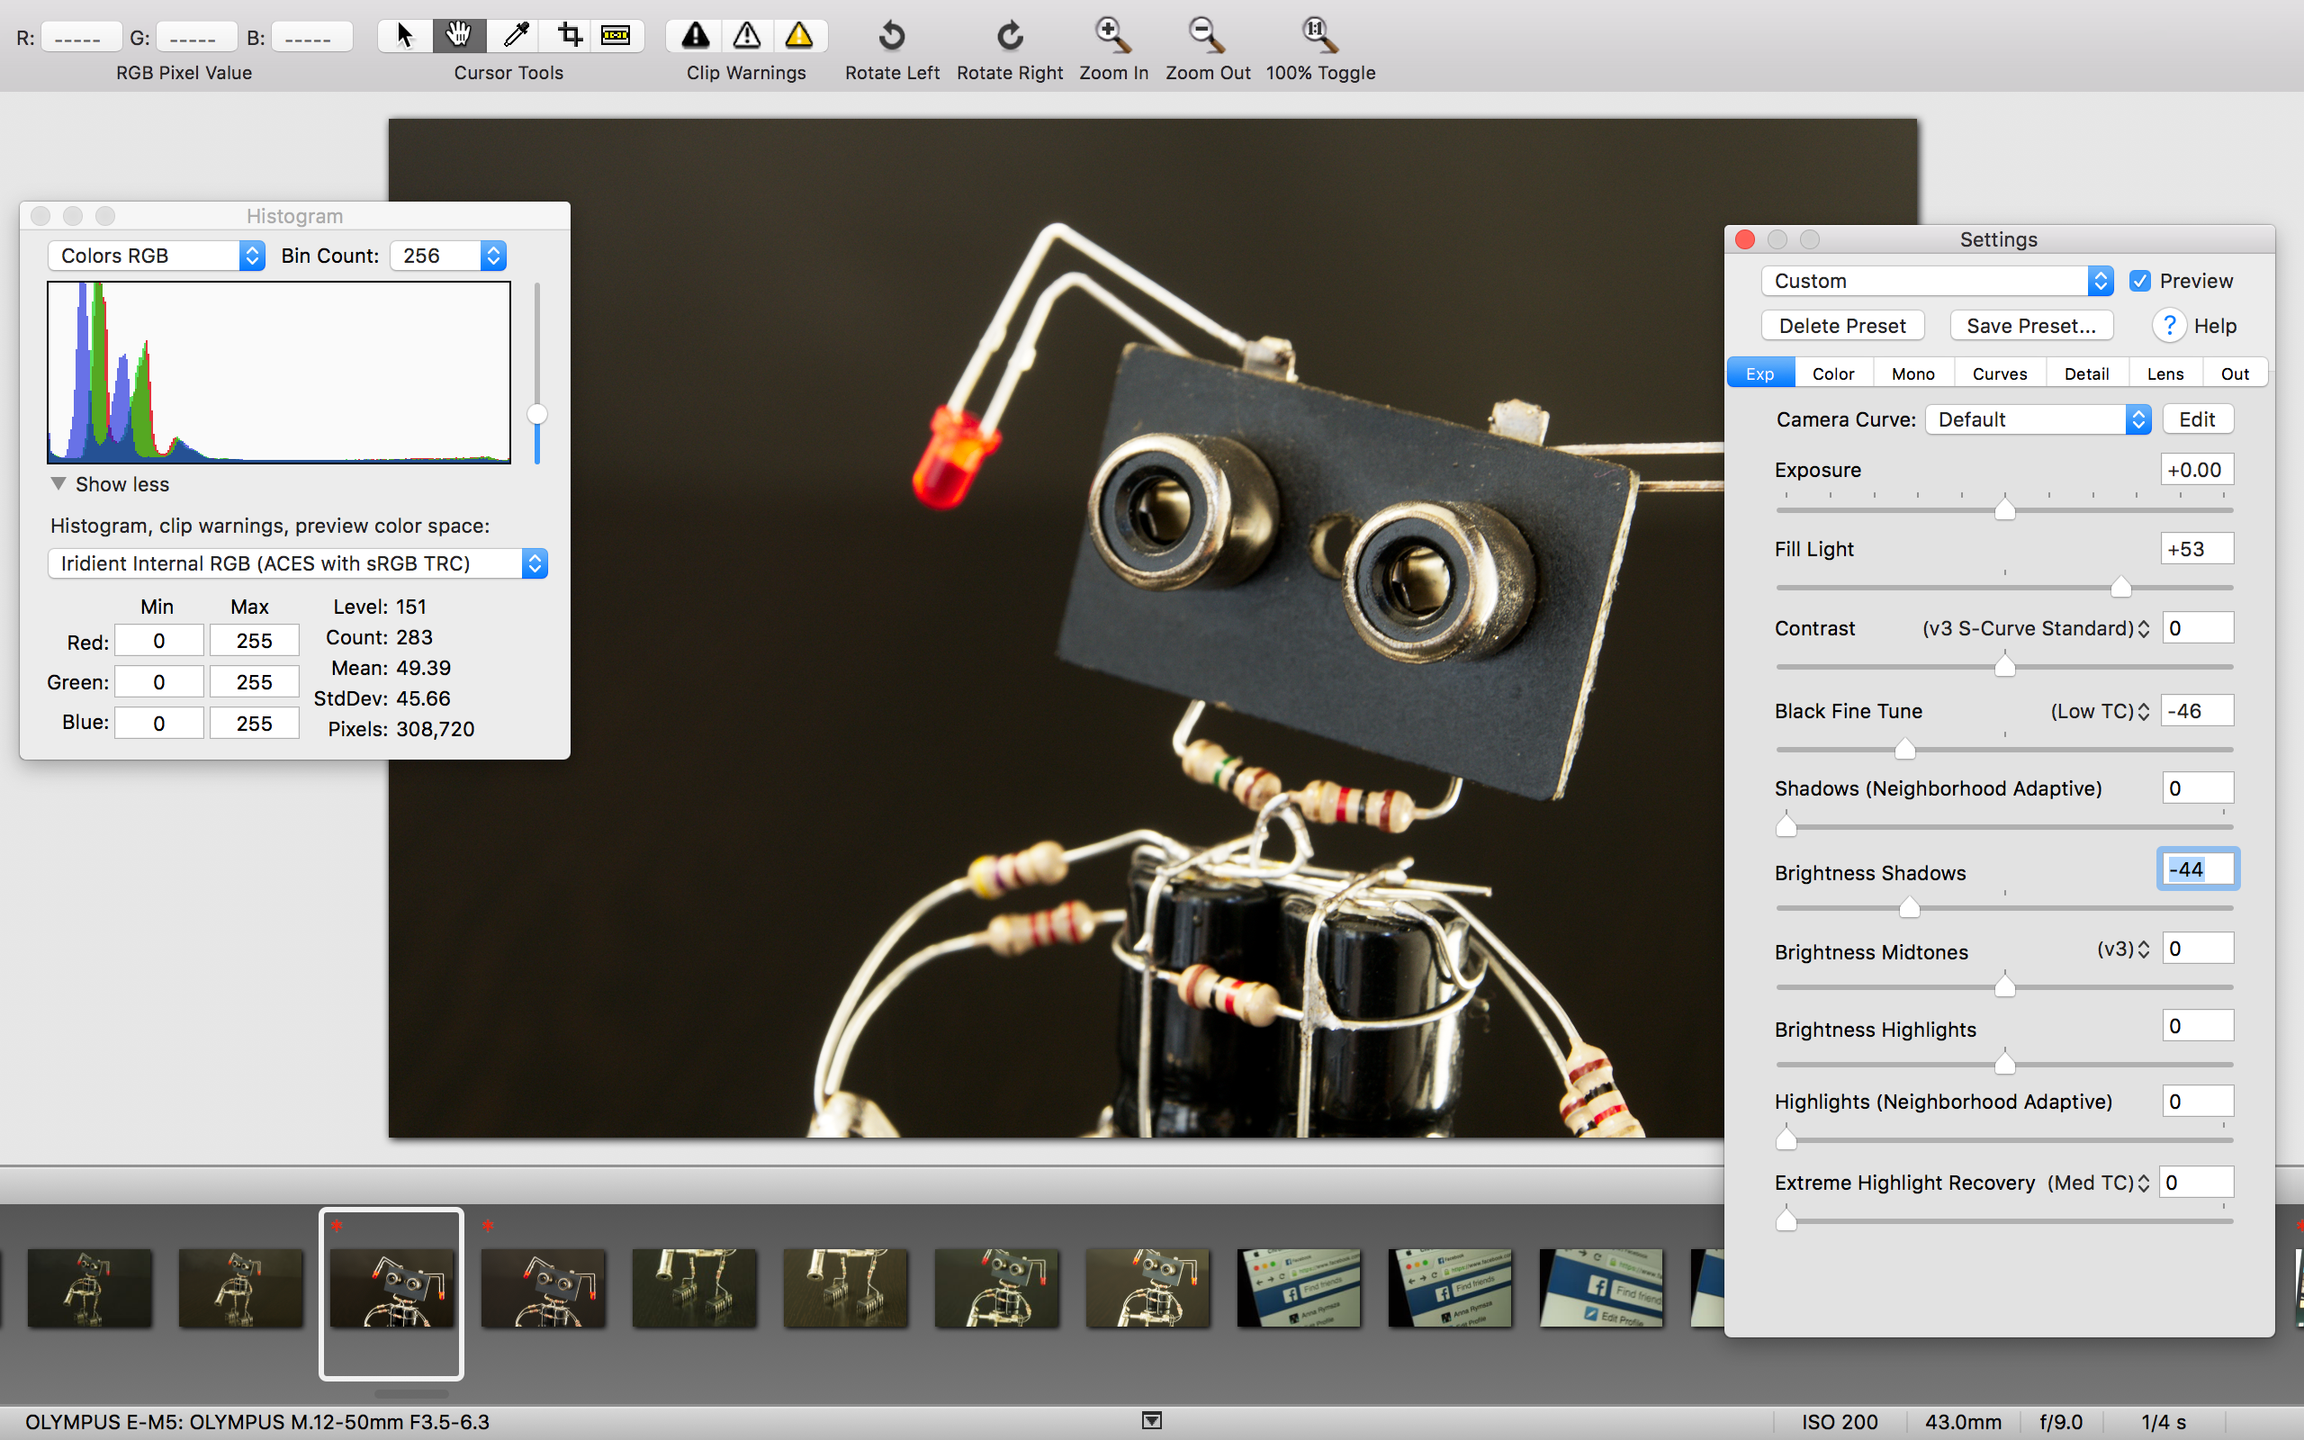The width and height of the screenshot is (2304, 1440).
Task: Click the Brightness Shadows slider handle
Action: click(x=1909, y=908)
